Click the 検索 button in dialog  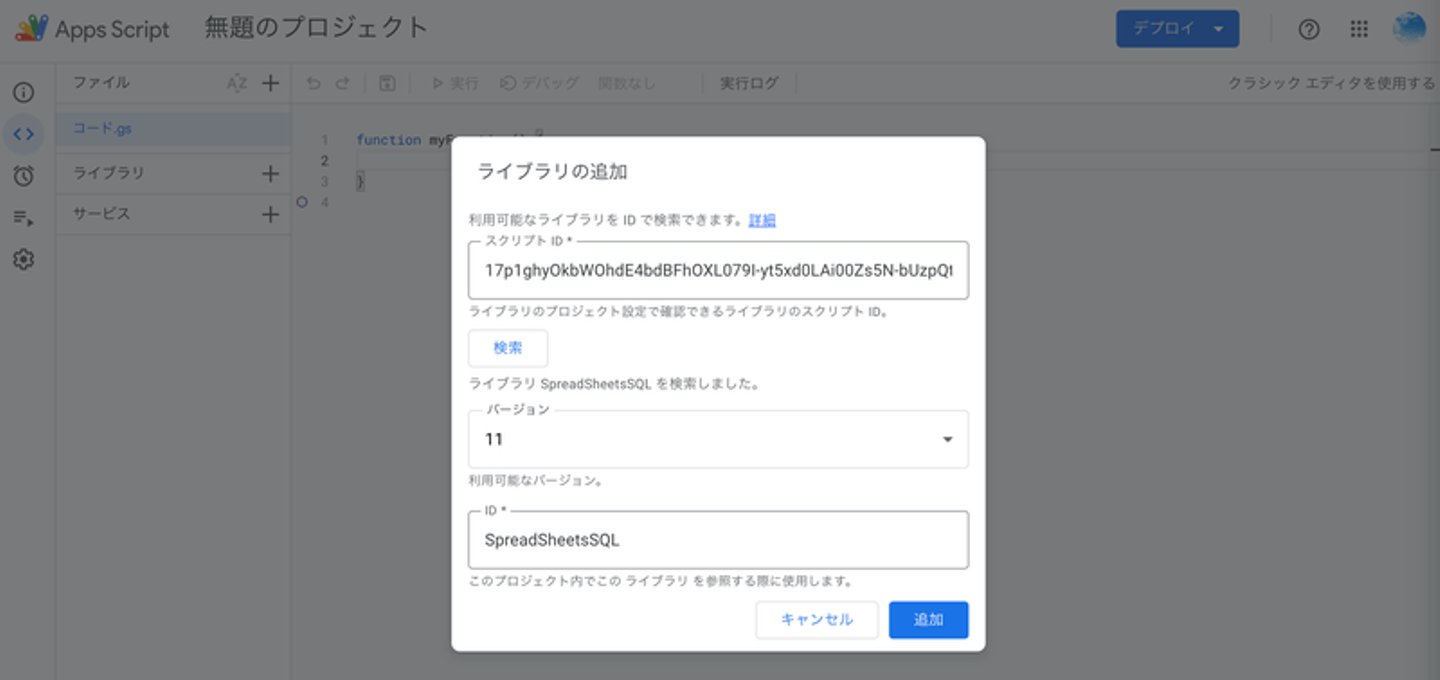508,348
